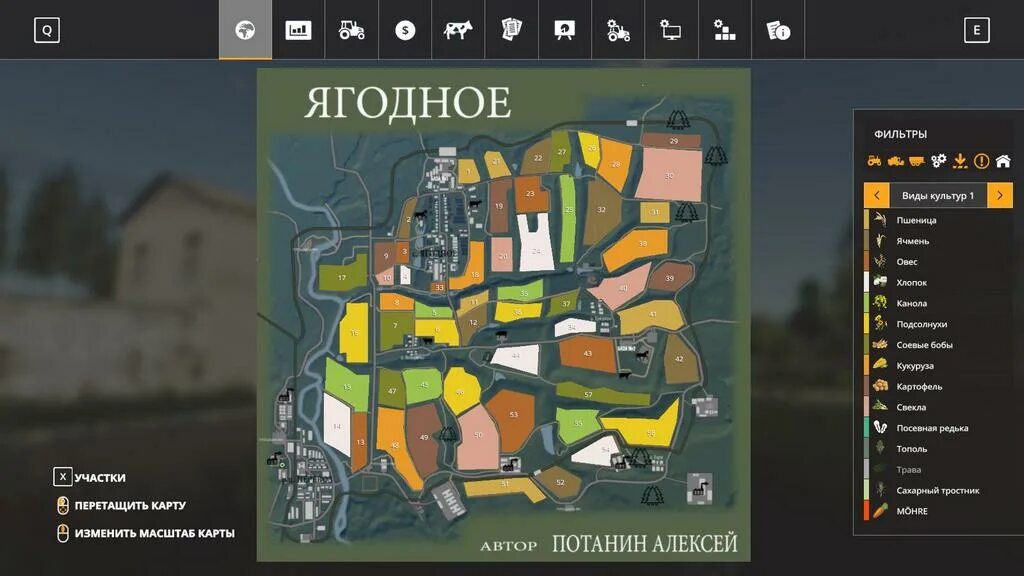
Task: Open the map overview globe tab
Action: [246, 30]
